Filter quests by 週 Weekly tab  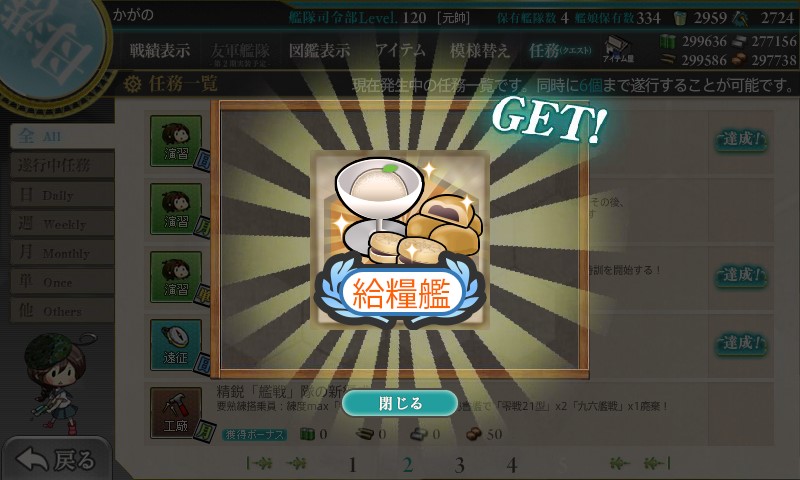tap(62, 223)
